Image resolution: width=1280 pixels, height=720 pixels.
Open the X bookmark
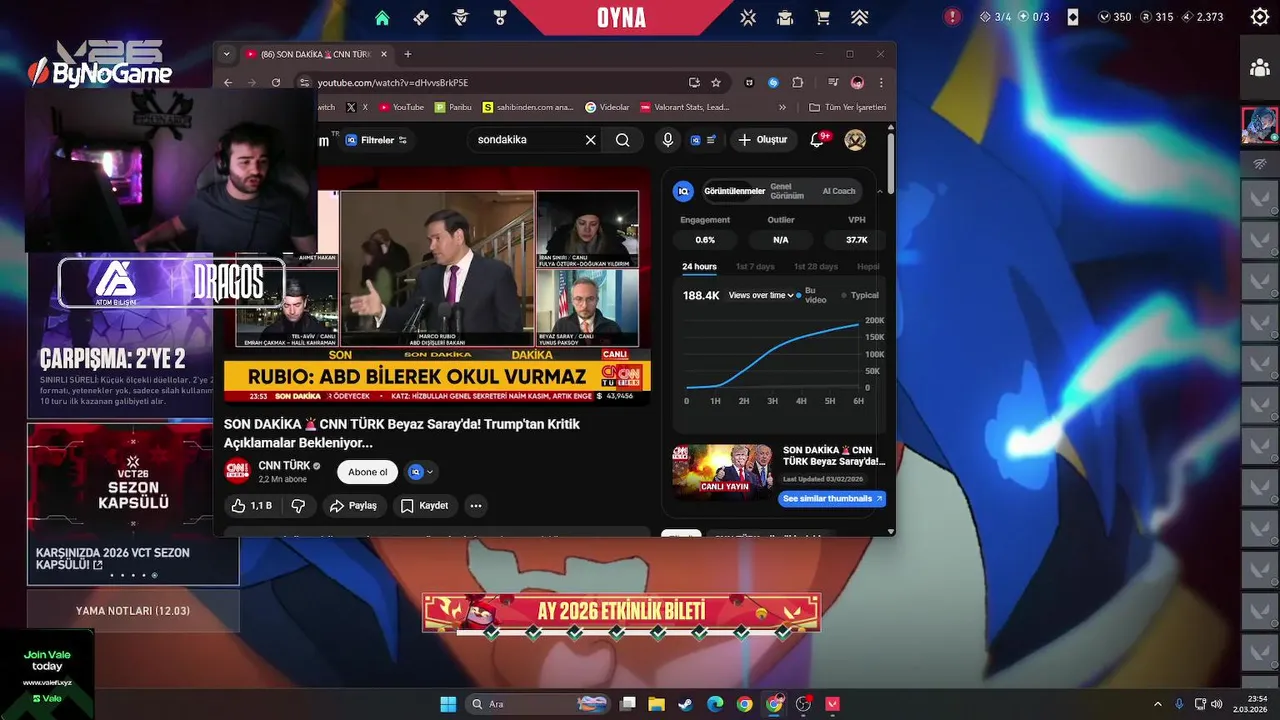(357, 107)
